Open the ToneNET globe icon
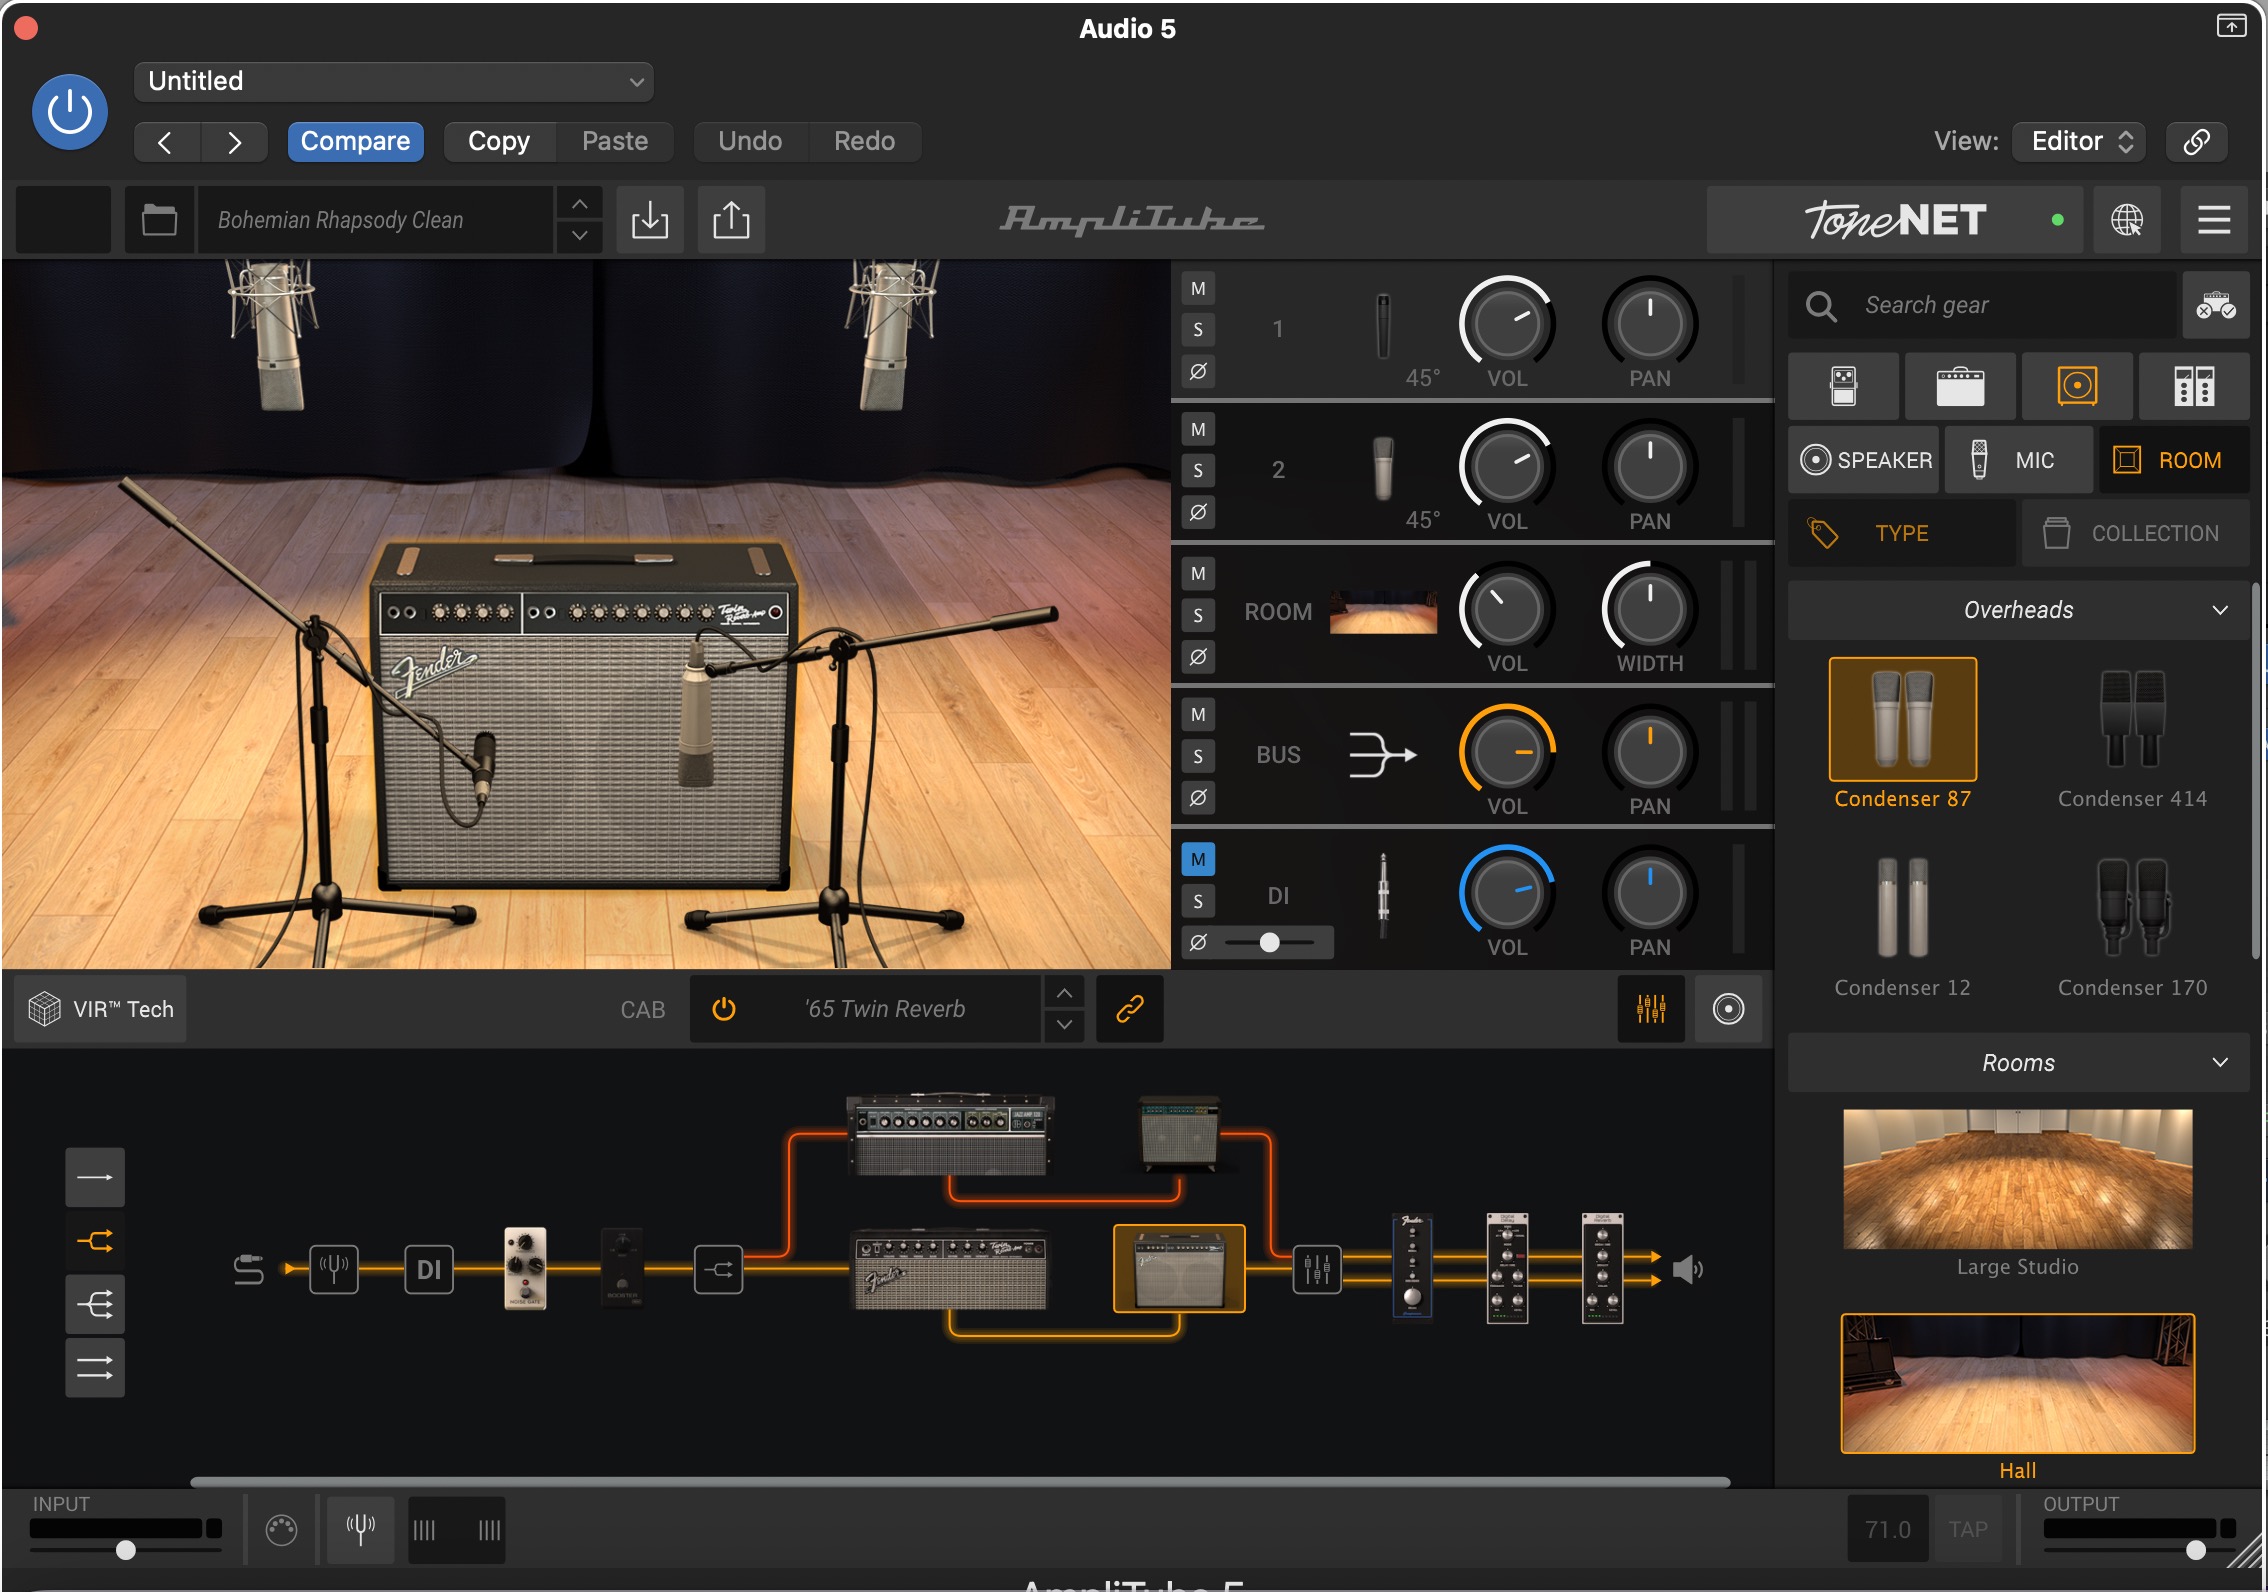The height and width of the screenshot is (1592, 2268). pos(2126,220)
